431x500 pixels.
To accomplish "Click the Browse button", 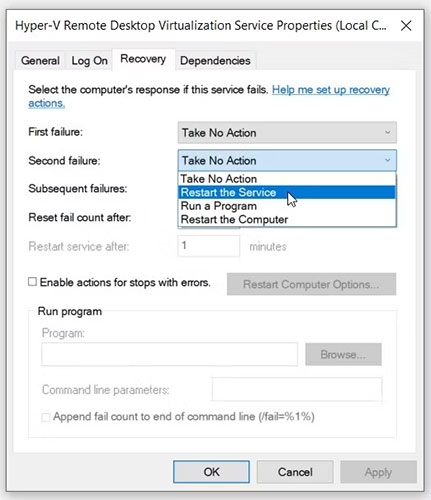I will point(343,354).
